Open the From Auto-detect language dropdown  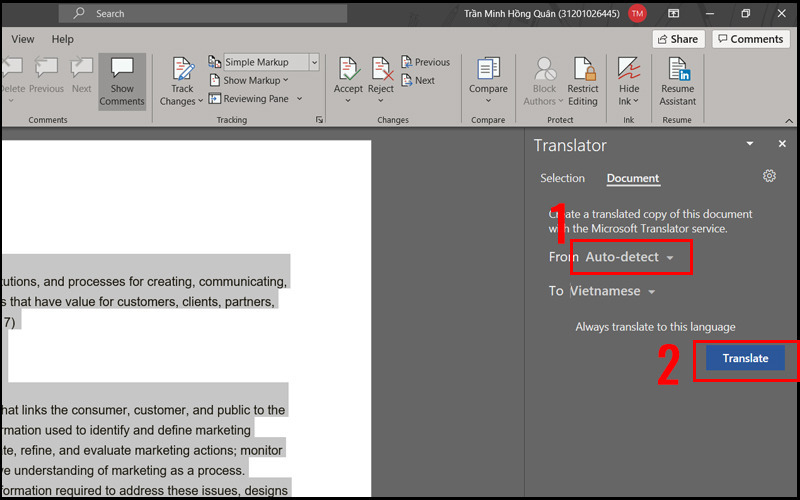pos(629,257)
